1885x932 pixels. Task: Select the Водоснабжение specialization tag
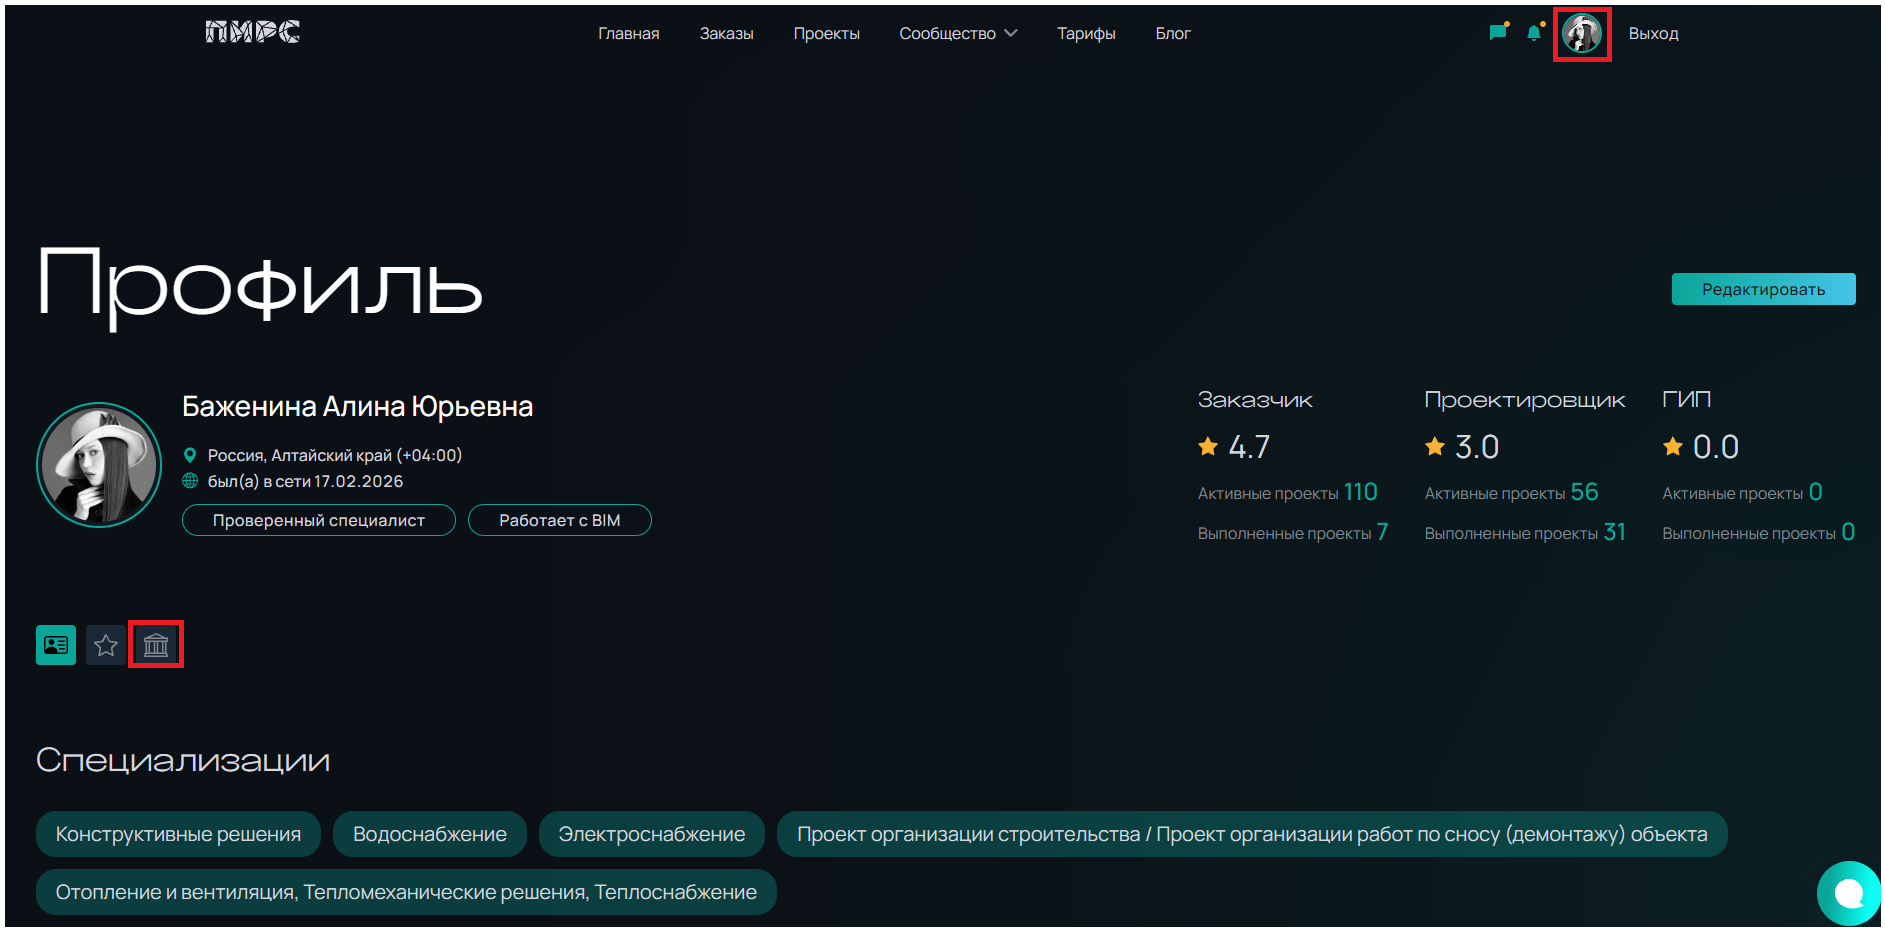click(x=429, y=834)
